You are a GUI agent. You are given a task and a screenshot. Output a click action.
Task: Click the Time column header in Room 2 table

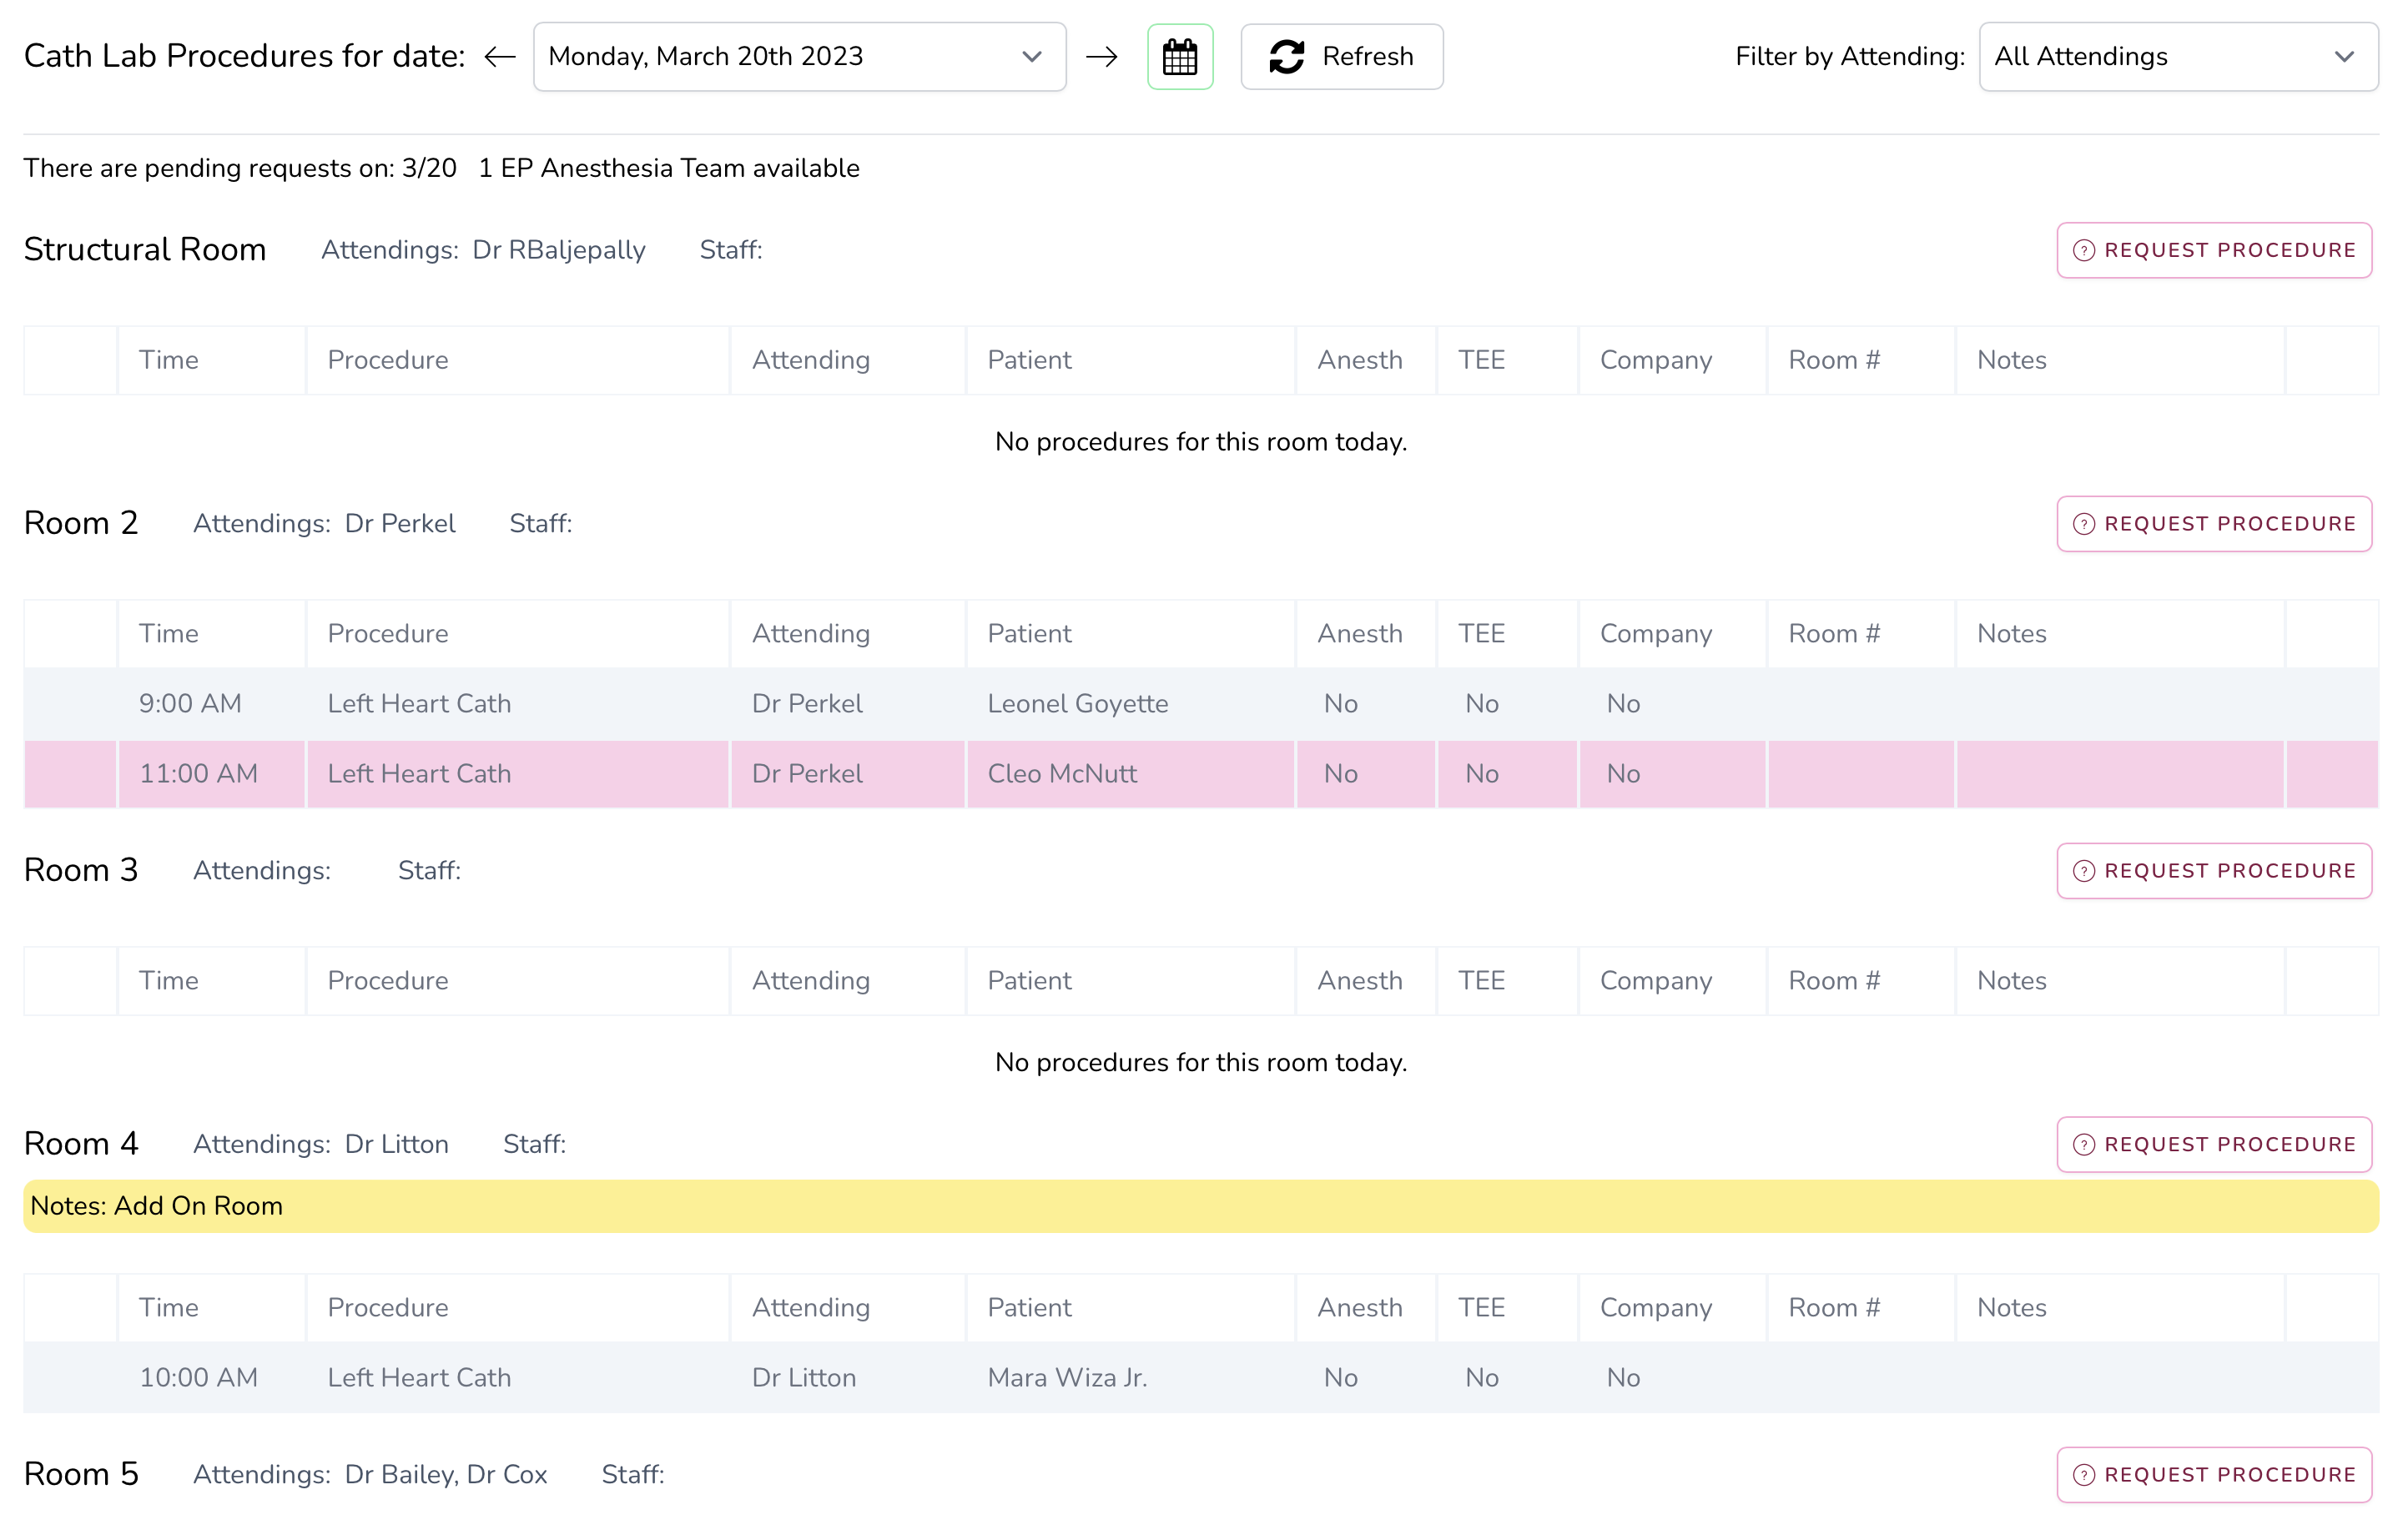click(169, 633)
